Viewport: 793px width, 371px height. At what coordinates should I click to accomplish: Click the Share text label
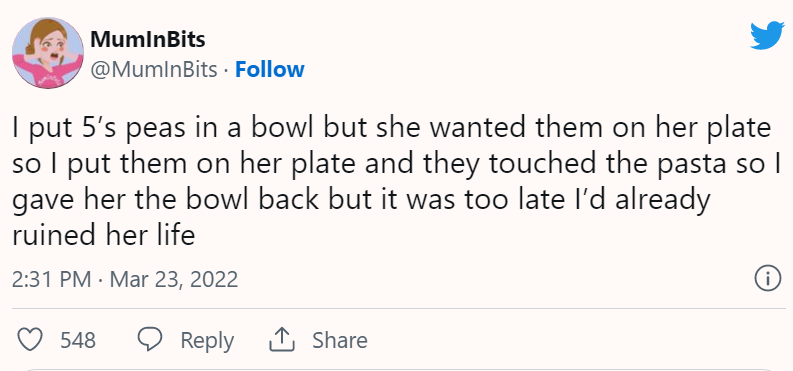340,340
